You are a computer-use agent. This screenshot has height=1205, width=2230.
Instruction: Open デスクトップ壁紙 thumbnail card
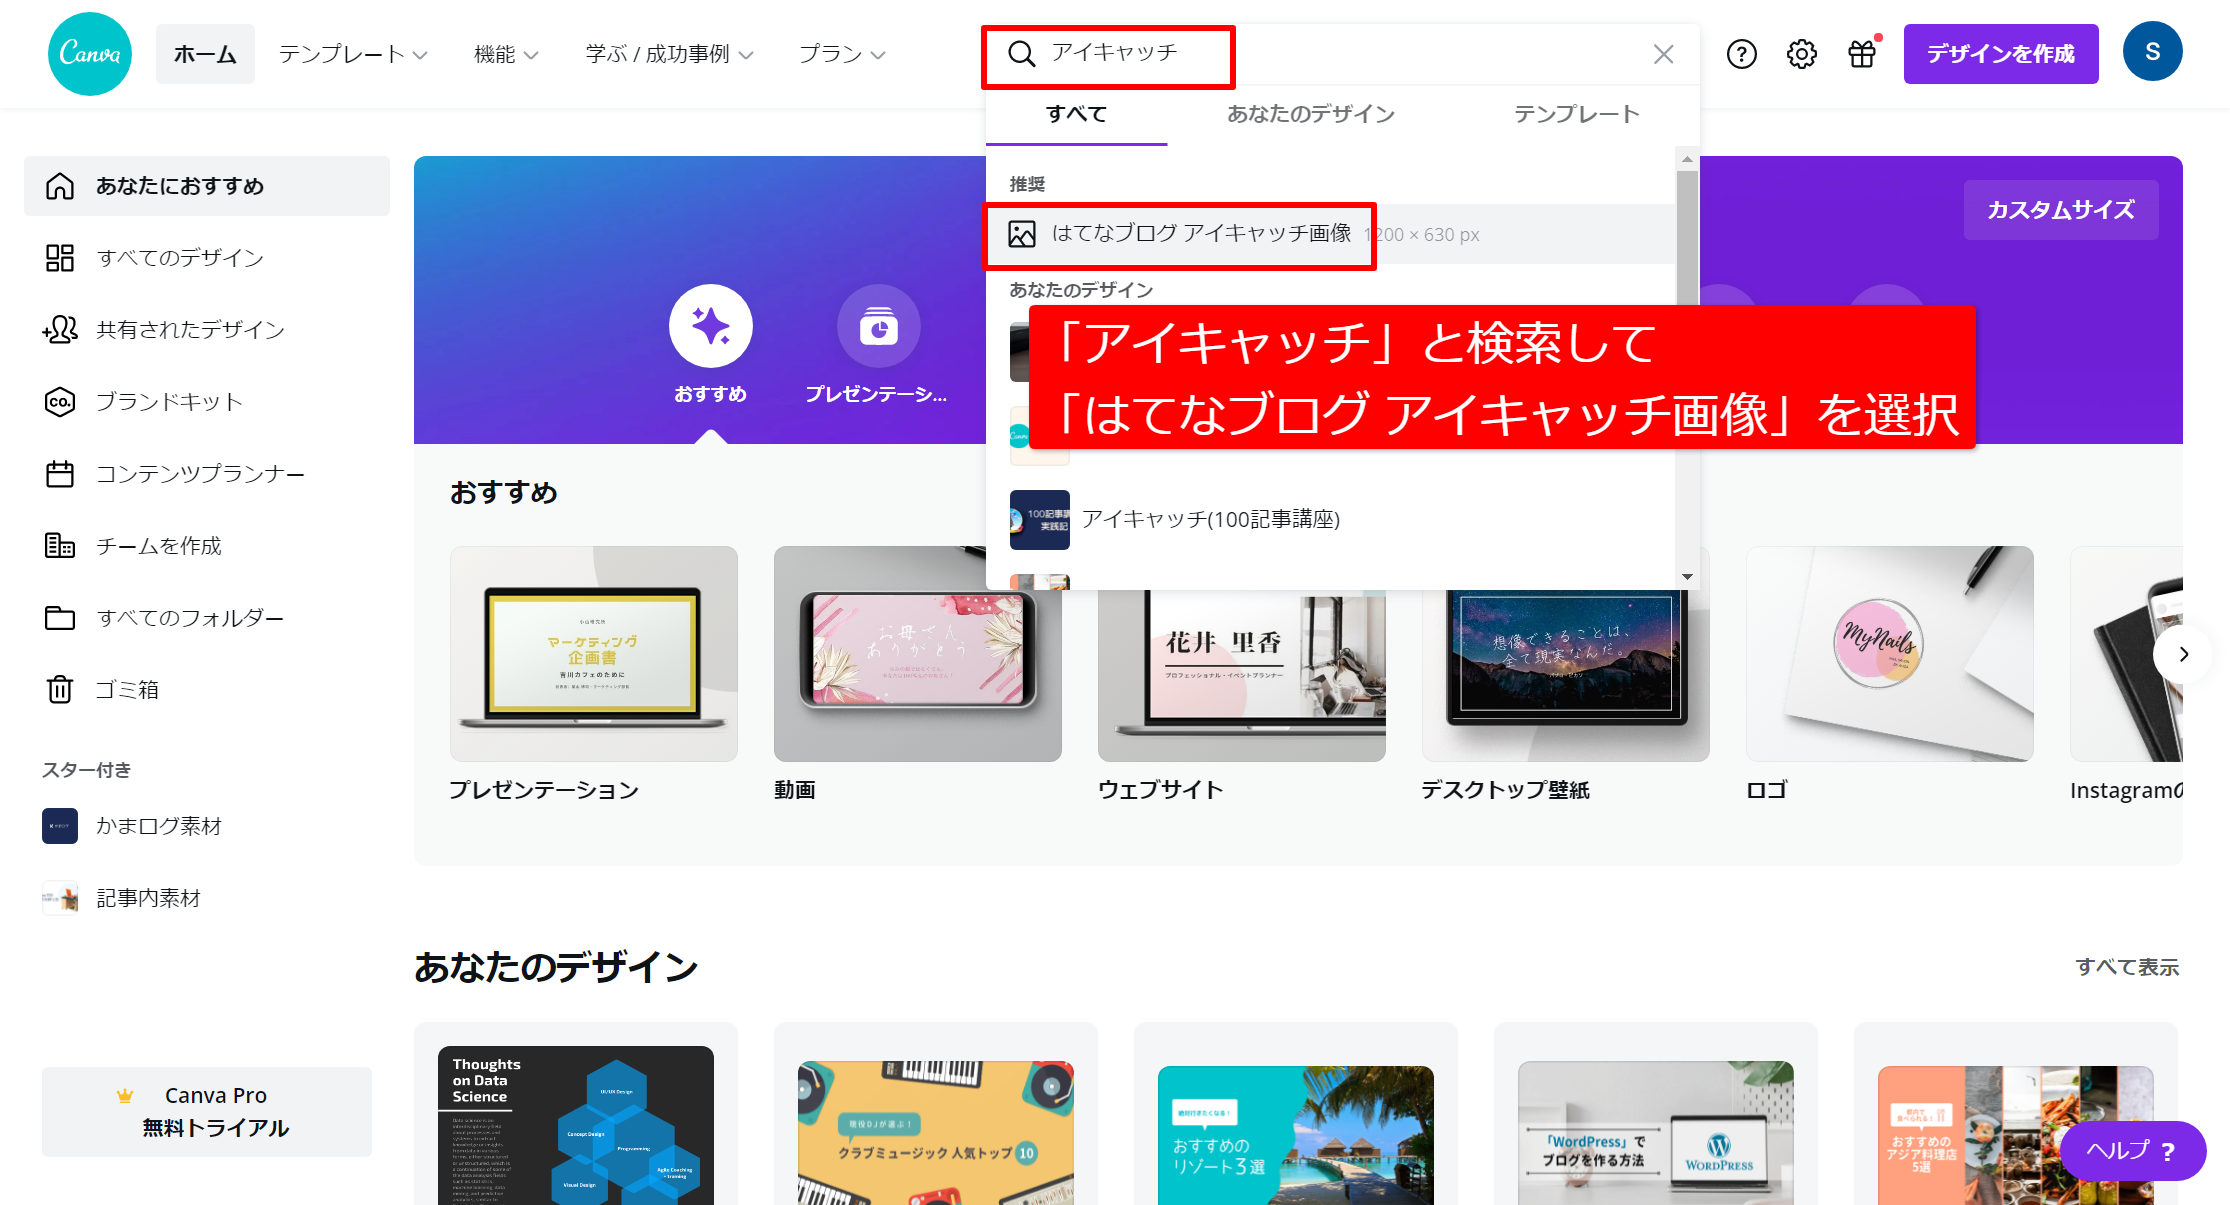click(1565, 675)
